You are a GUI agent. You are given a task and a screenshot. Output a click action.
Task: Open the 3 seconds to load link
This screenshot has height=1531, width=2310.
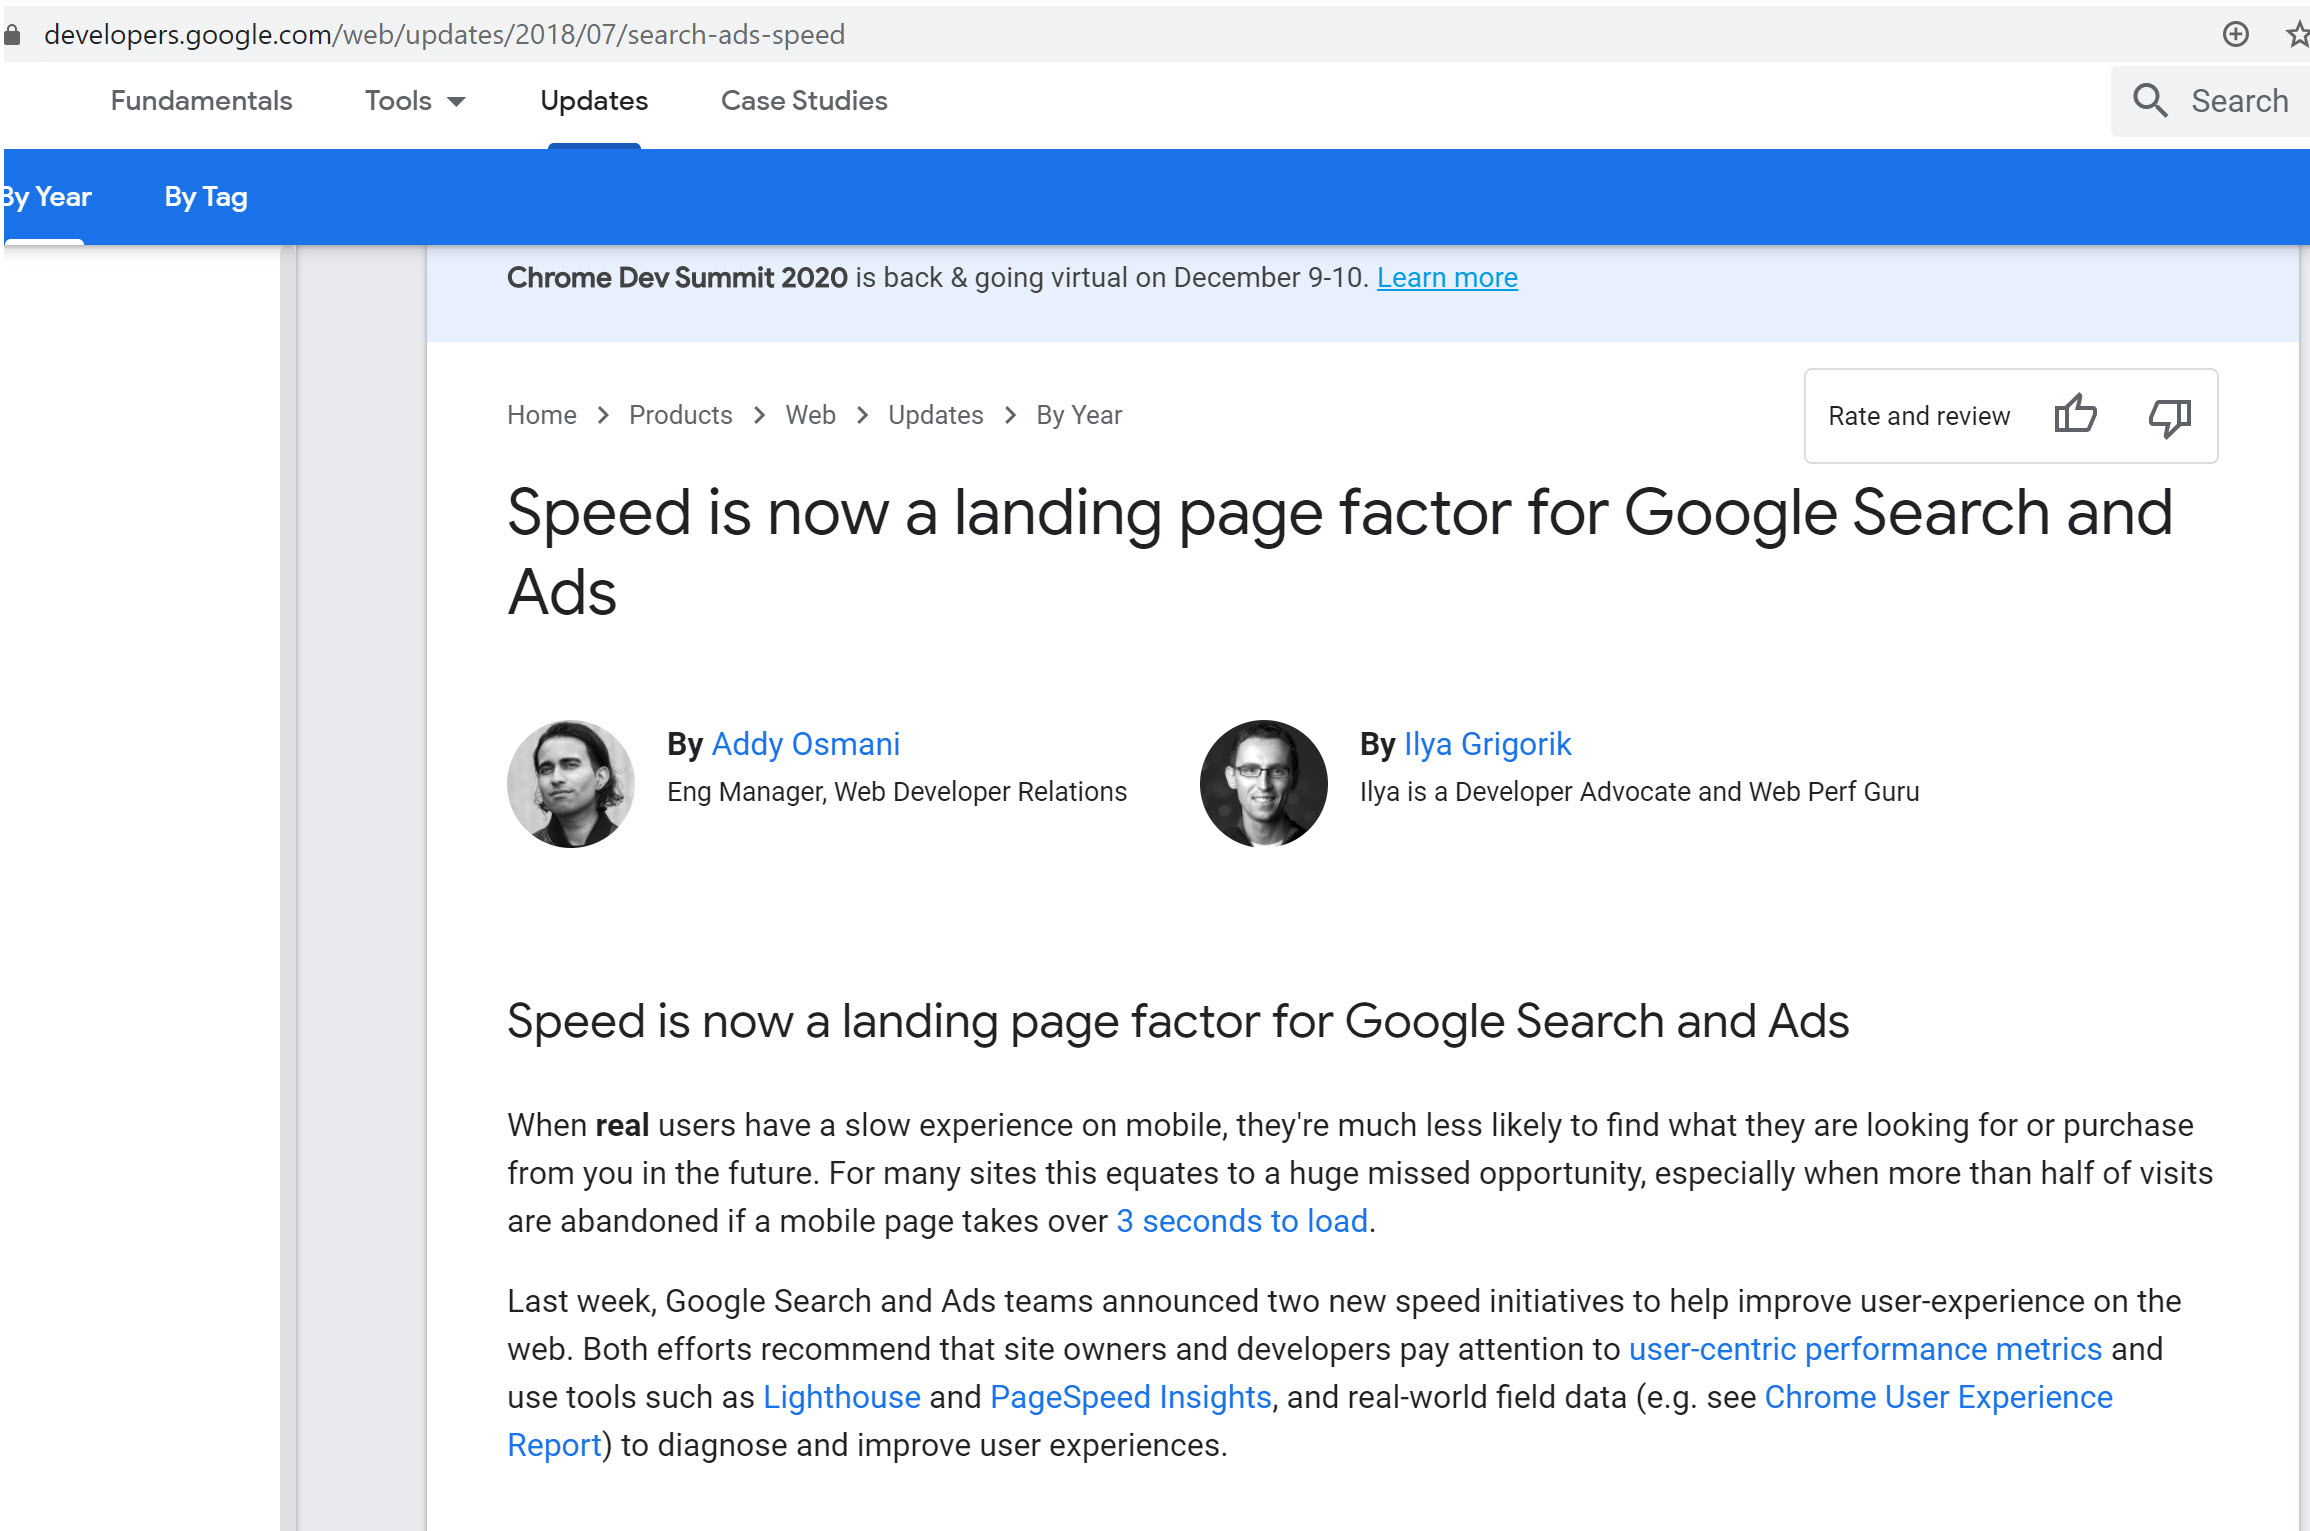1242,1221
